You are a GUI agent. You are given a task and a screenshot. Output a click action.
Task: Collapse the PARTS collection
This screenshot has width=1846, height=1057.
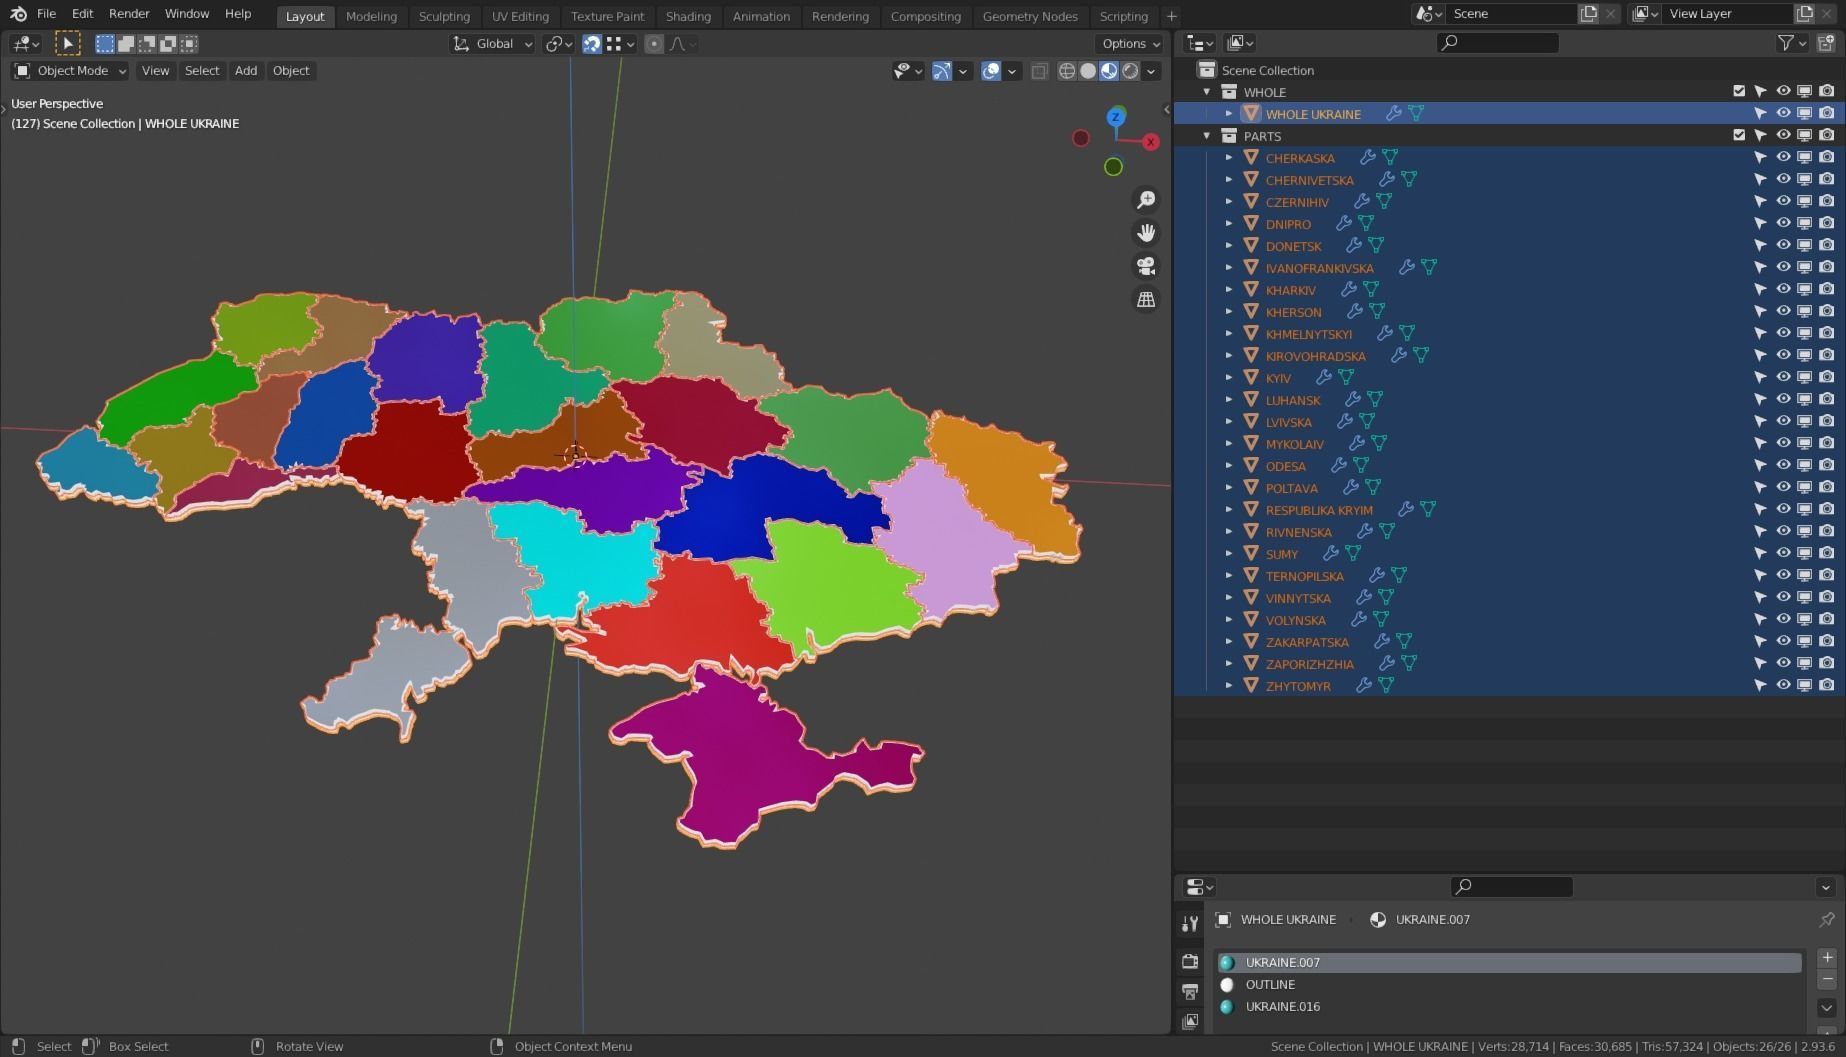click(x=1207, y=136)
